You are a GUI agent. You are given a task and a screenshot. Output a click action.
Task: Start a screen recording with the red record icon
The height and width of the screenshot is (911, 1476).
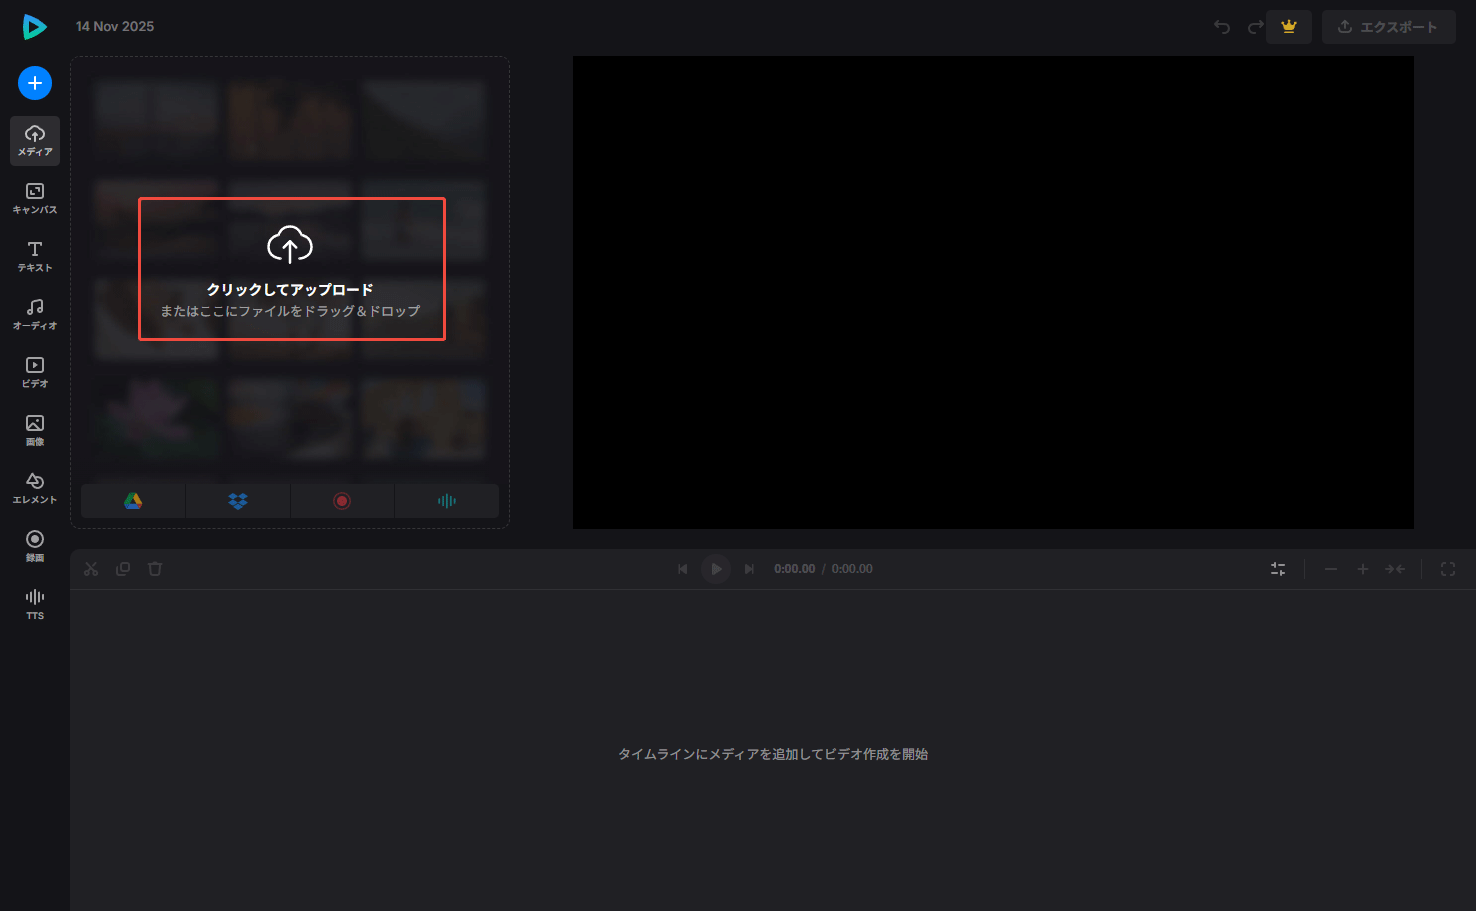pos(342,500)
